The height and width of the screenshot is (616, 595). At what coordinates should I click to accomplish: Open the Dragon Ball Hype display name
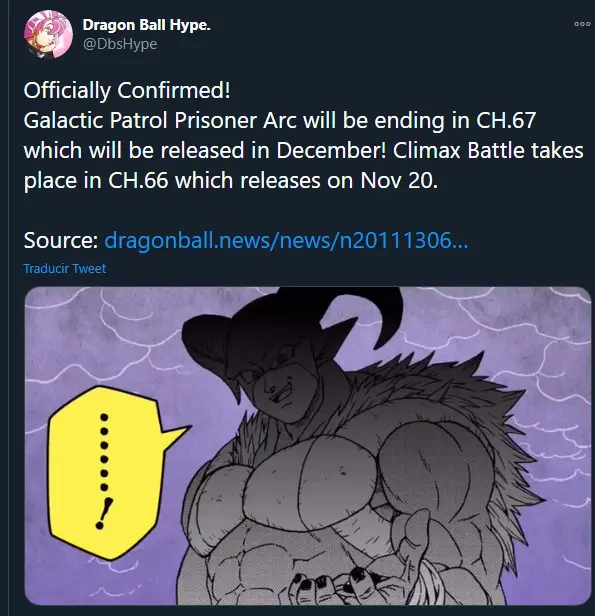coord(146,25)
